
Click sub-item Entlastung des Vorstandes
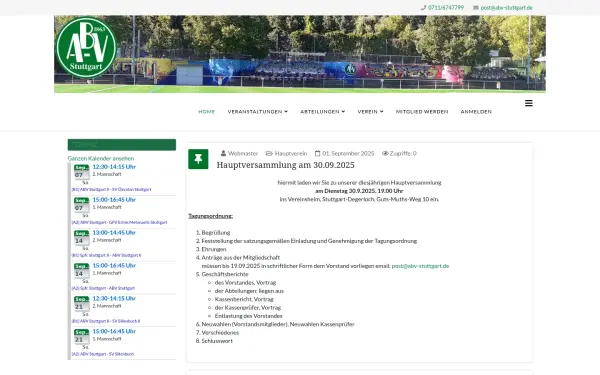point(248,316)
